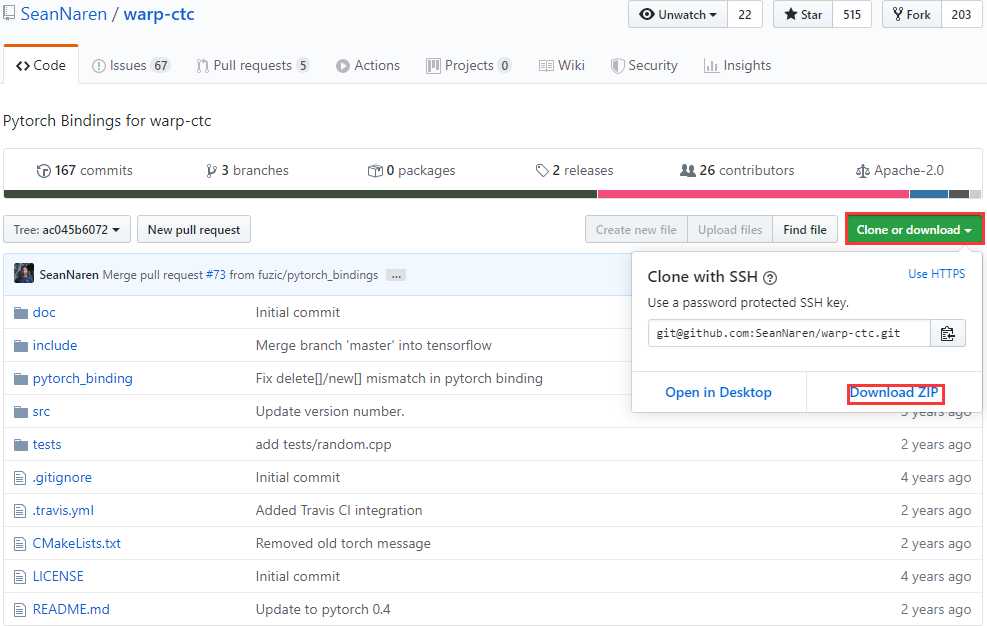Click Open in Desktop
This screenshot has width=987, height=626.
tap(718, 392)
